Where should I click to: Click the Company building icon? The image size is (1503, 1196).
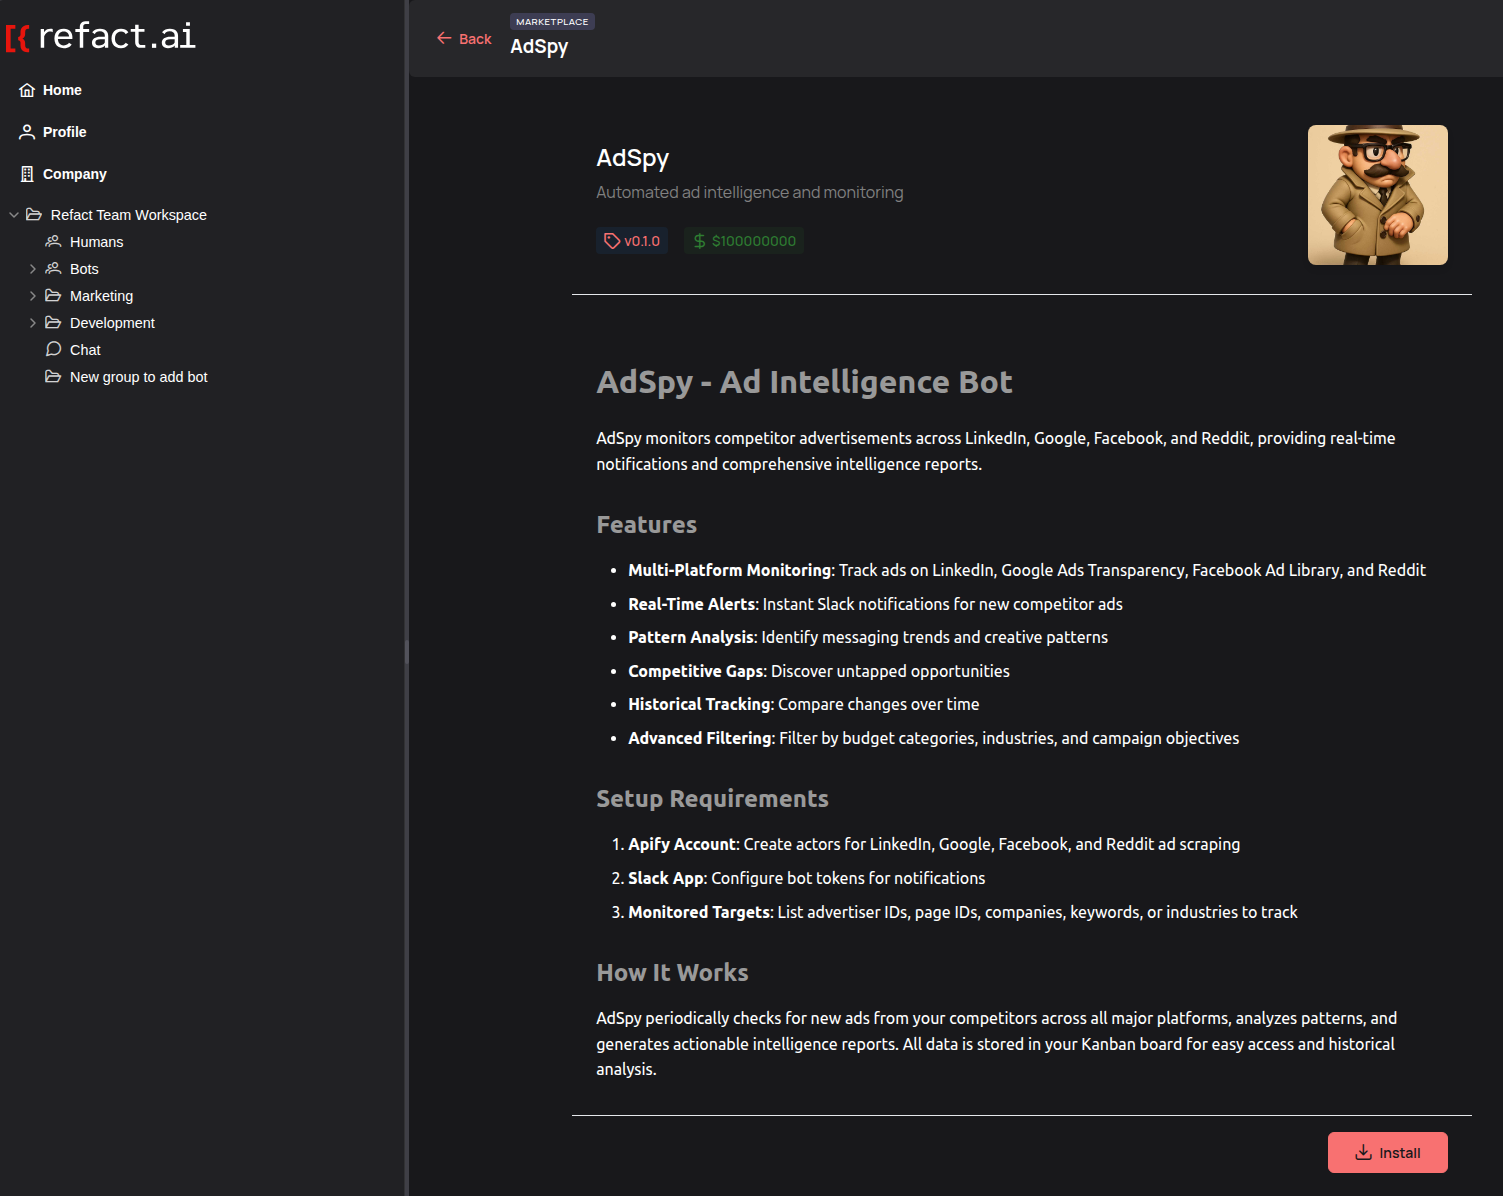tap(26, 173)
